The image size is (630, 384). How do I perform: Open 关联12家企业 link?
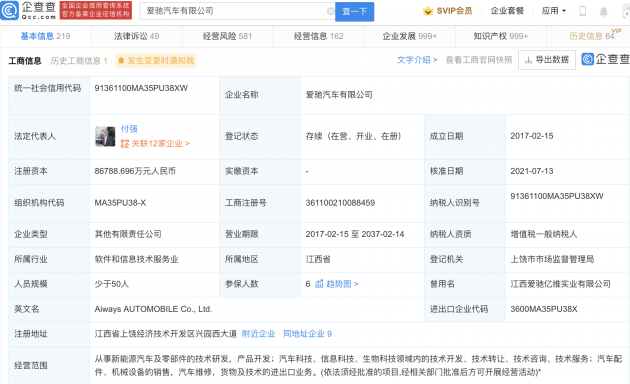click(x=155, y=143)
